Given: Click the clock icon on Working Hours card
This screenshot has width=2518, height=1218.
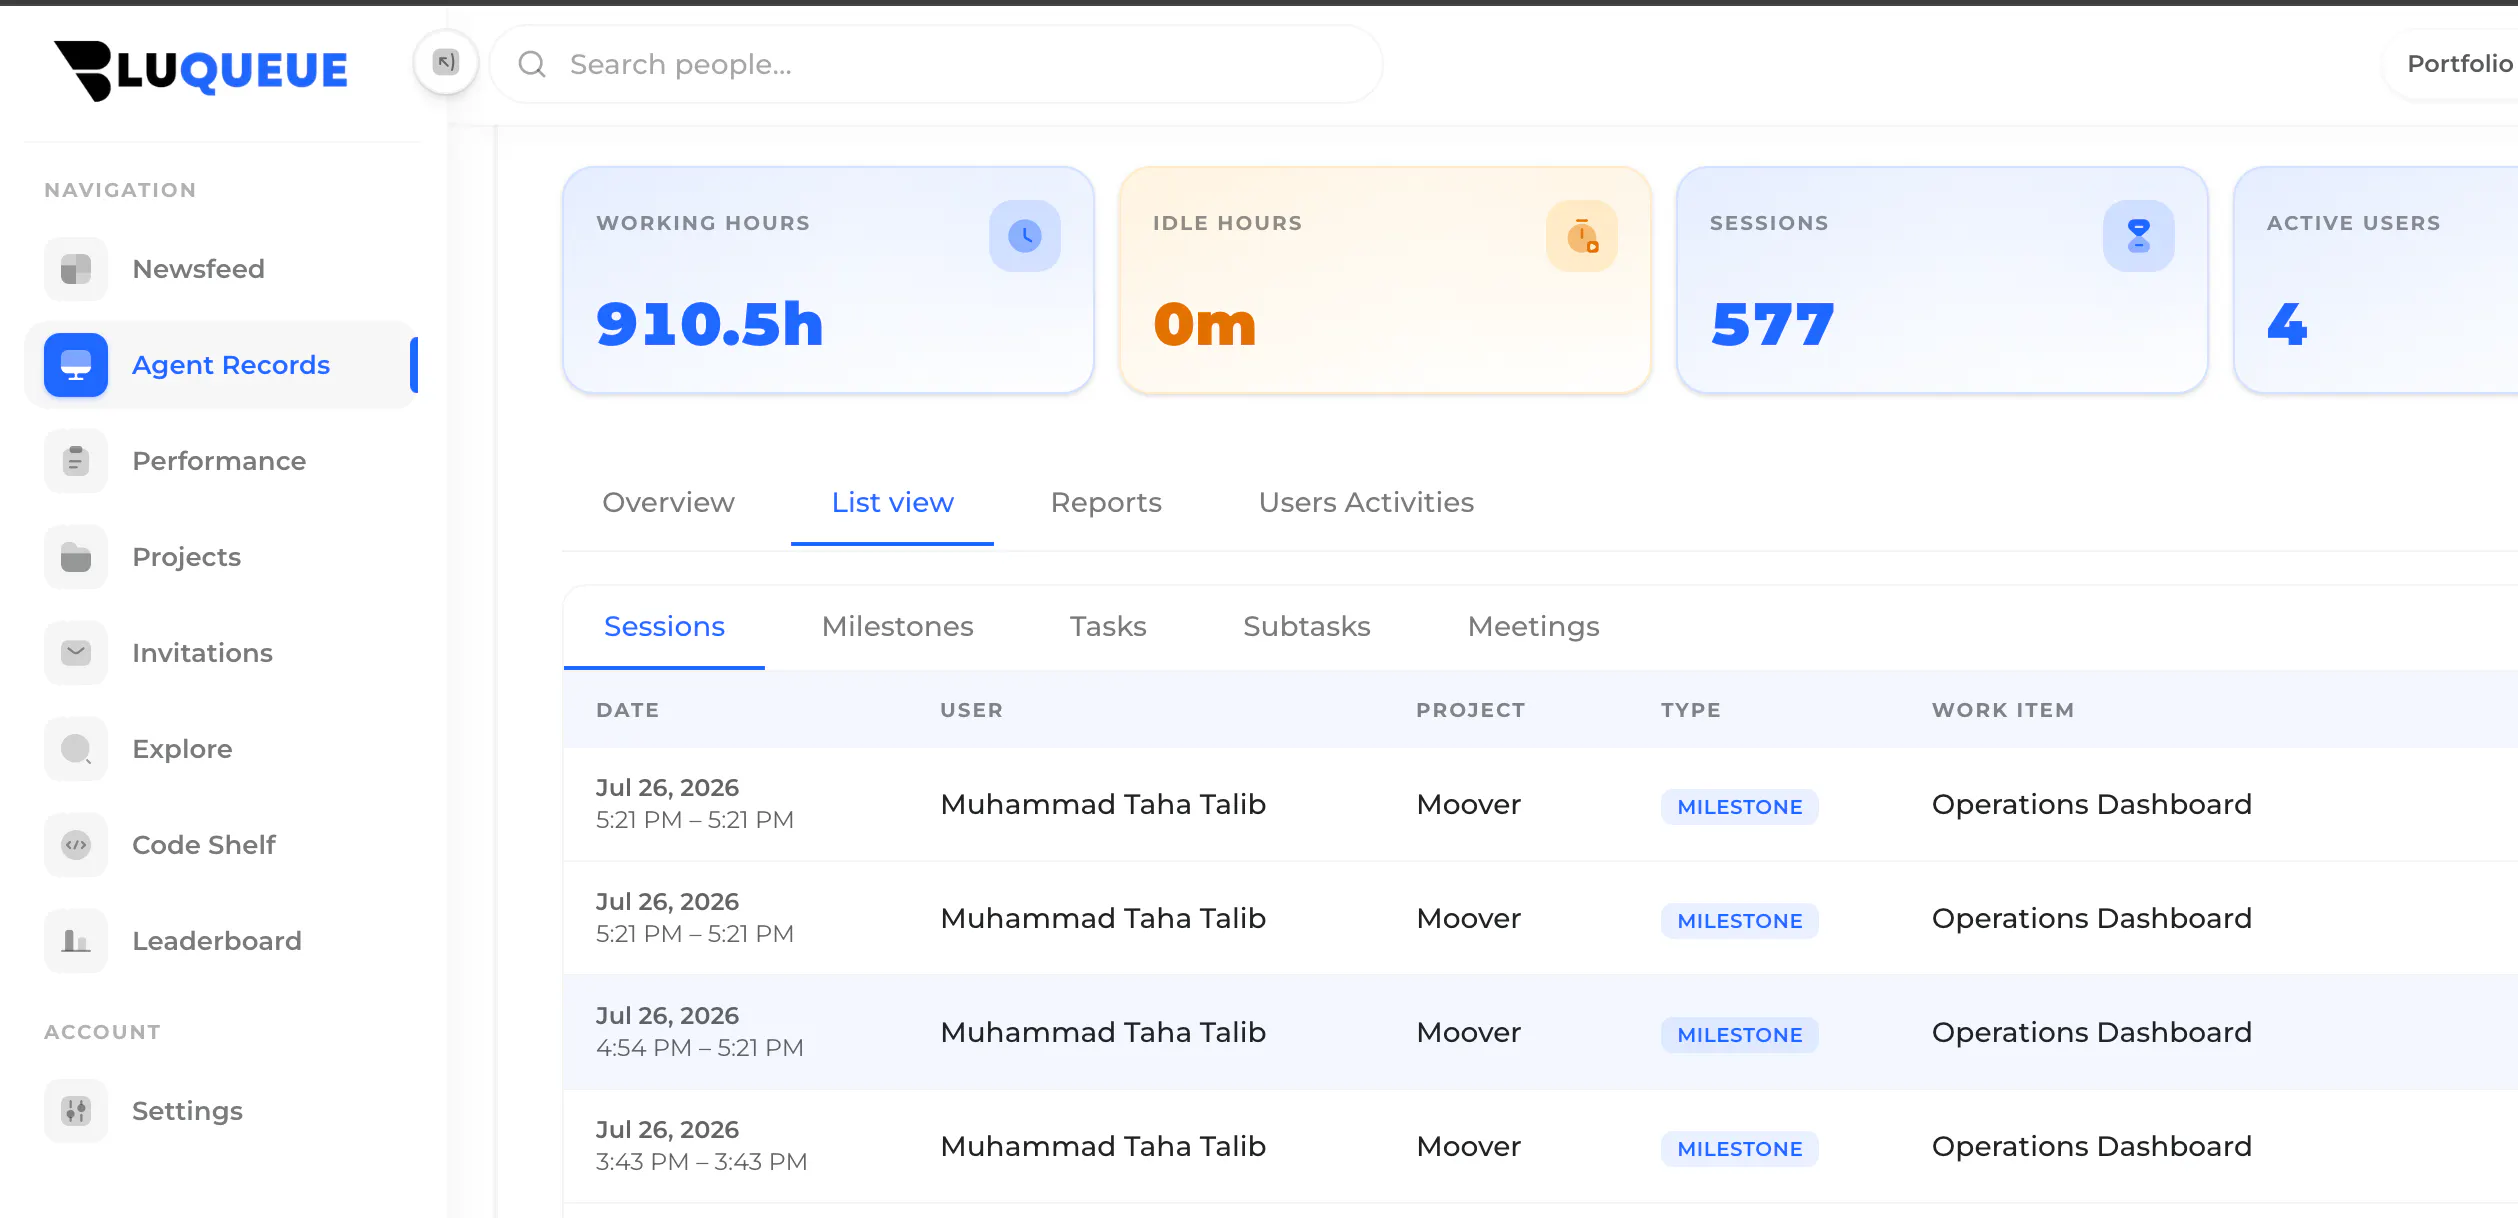Looking at the screenshot, I should pyautogui.click(x=1025, y=236).
